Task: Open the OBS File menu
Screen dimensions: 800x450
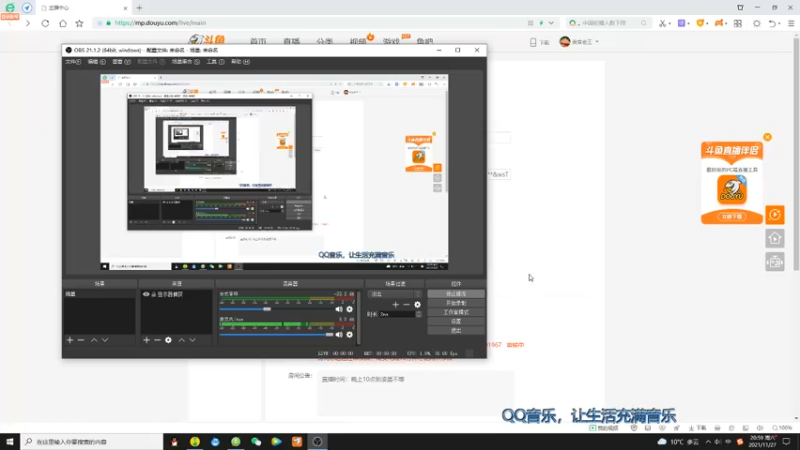Action: (73, 62)
